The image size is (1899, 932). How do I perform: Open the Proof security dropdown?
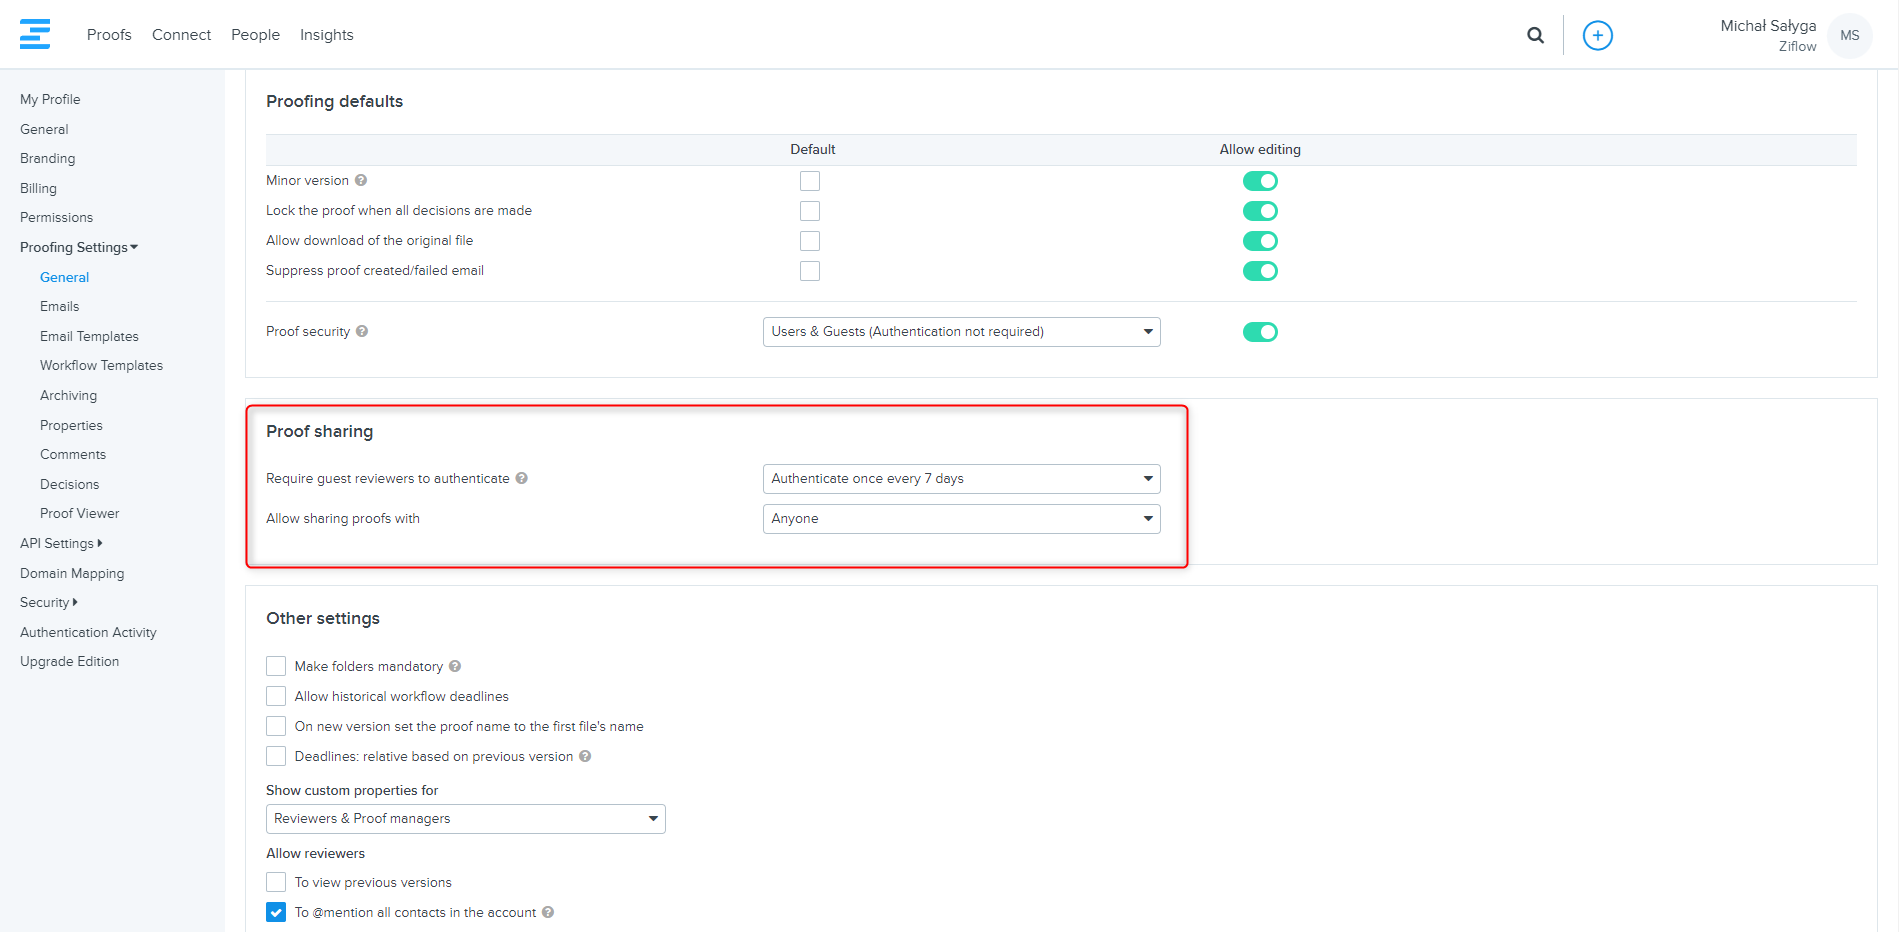[x=960, y=332]
